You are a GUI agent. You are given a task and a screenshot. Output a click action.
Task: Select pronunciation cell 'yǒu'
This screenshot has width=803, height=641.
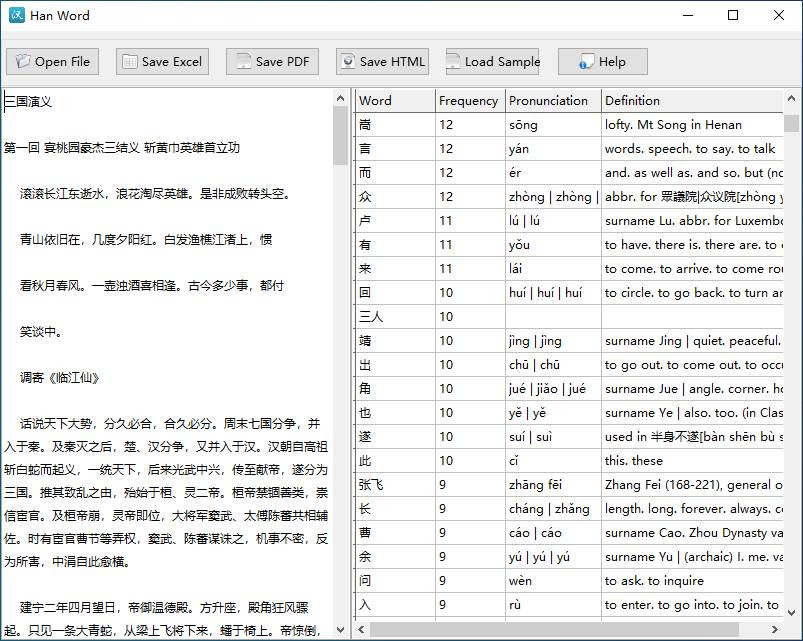coord(553,244)
